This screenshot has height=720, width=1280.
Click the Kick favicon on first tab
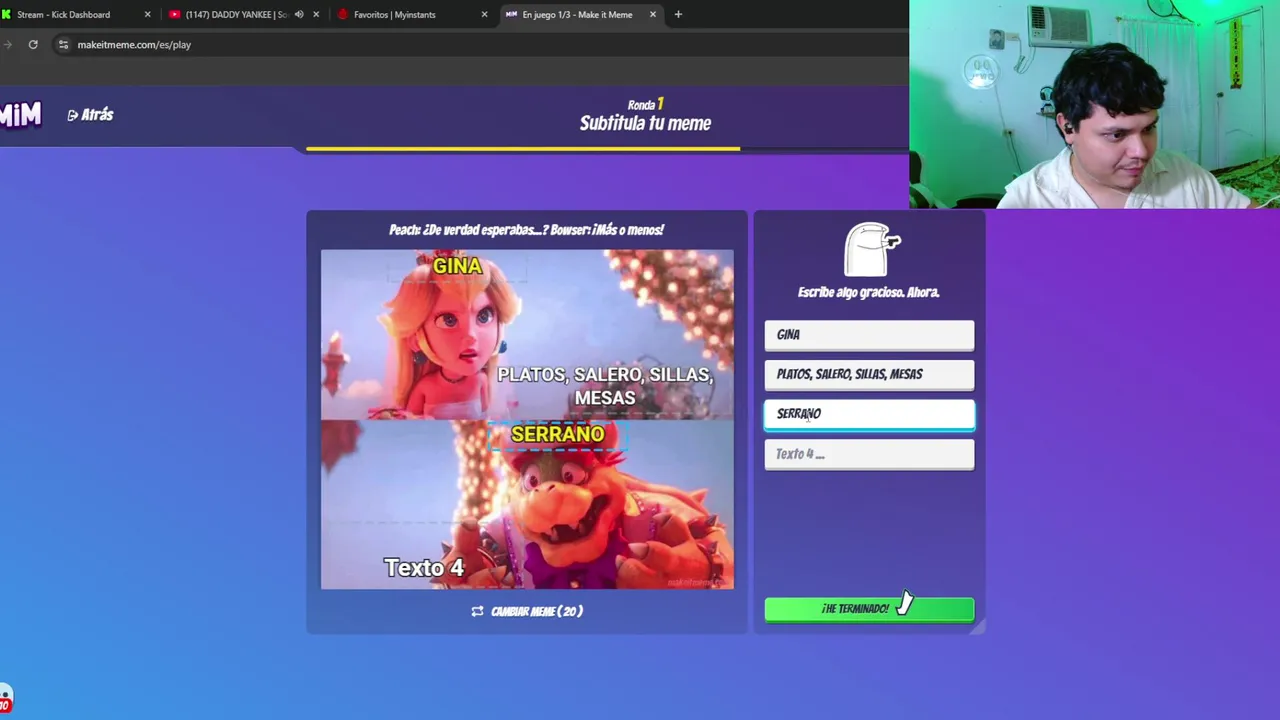(x=6, y=14)
